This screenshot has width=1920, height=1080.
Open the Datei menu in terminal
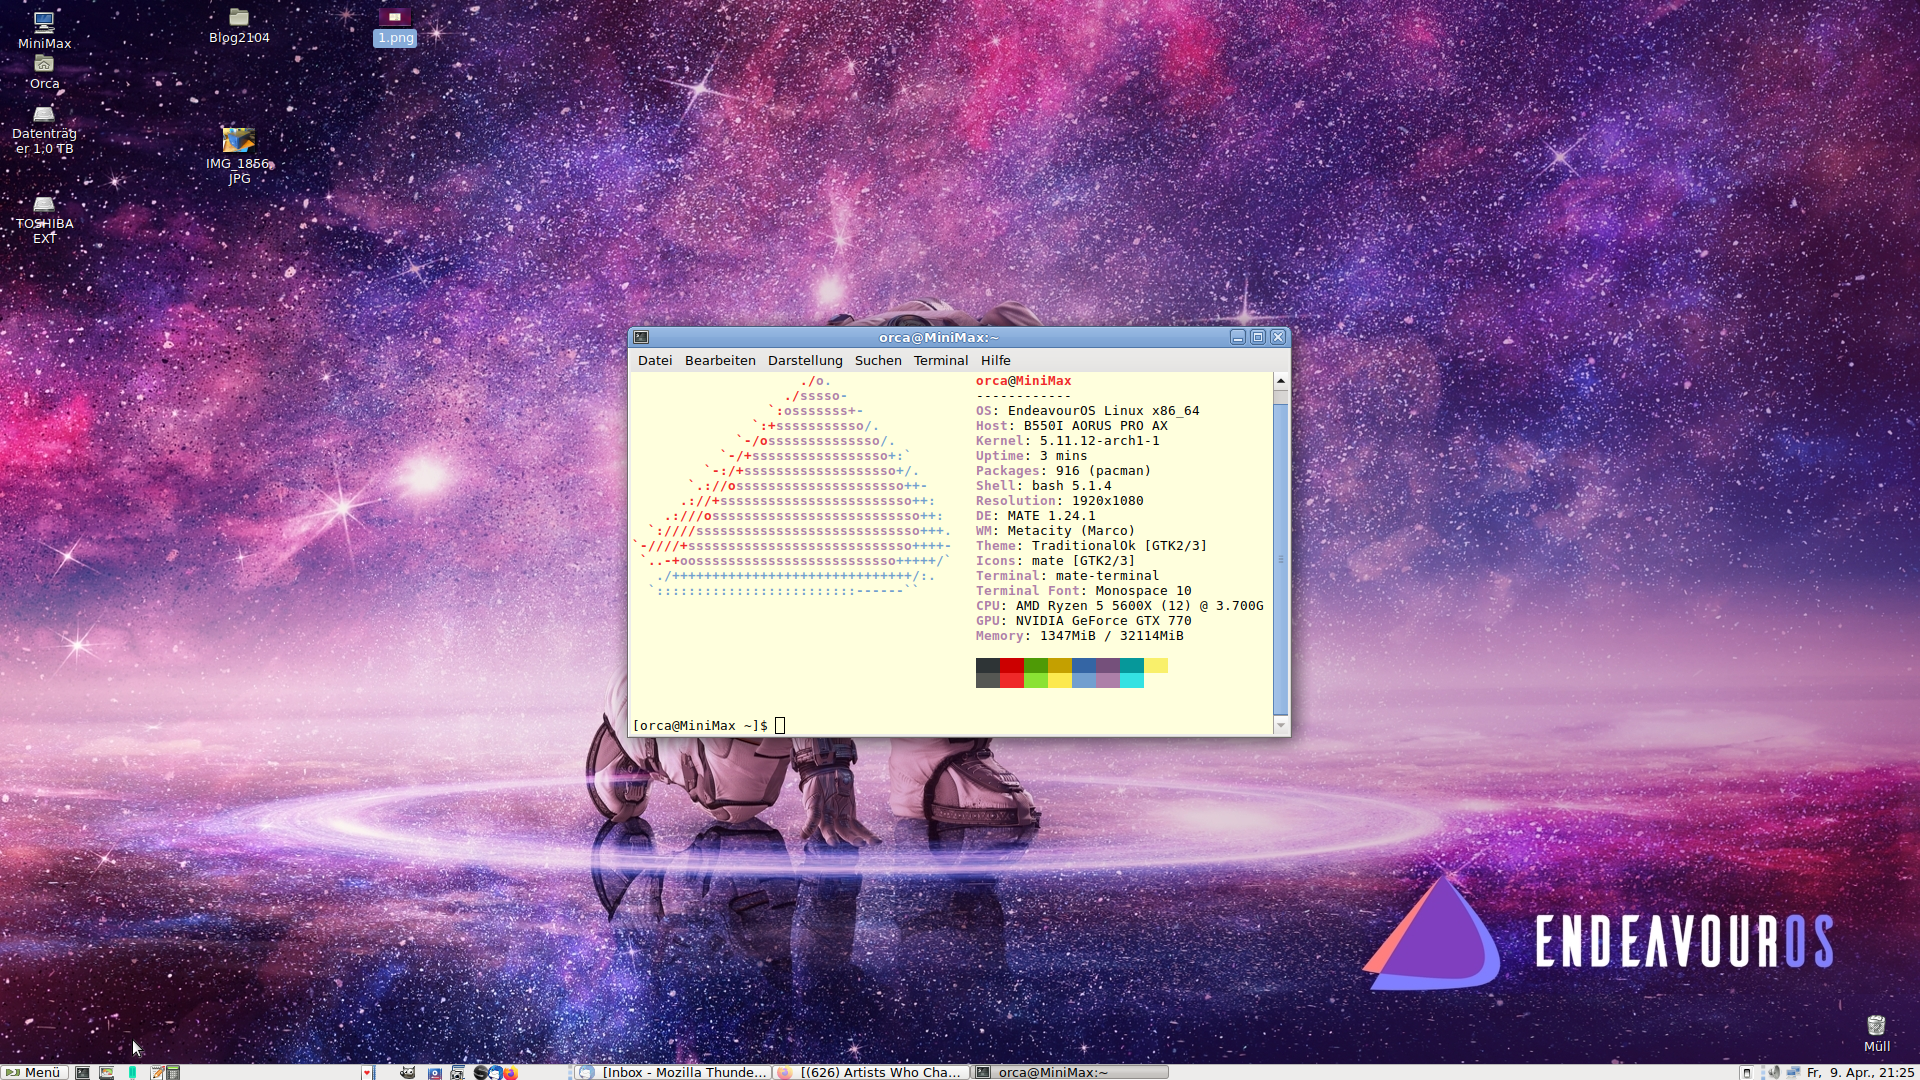click(x=655, y=360)
